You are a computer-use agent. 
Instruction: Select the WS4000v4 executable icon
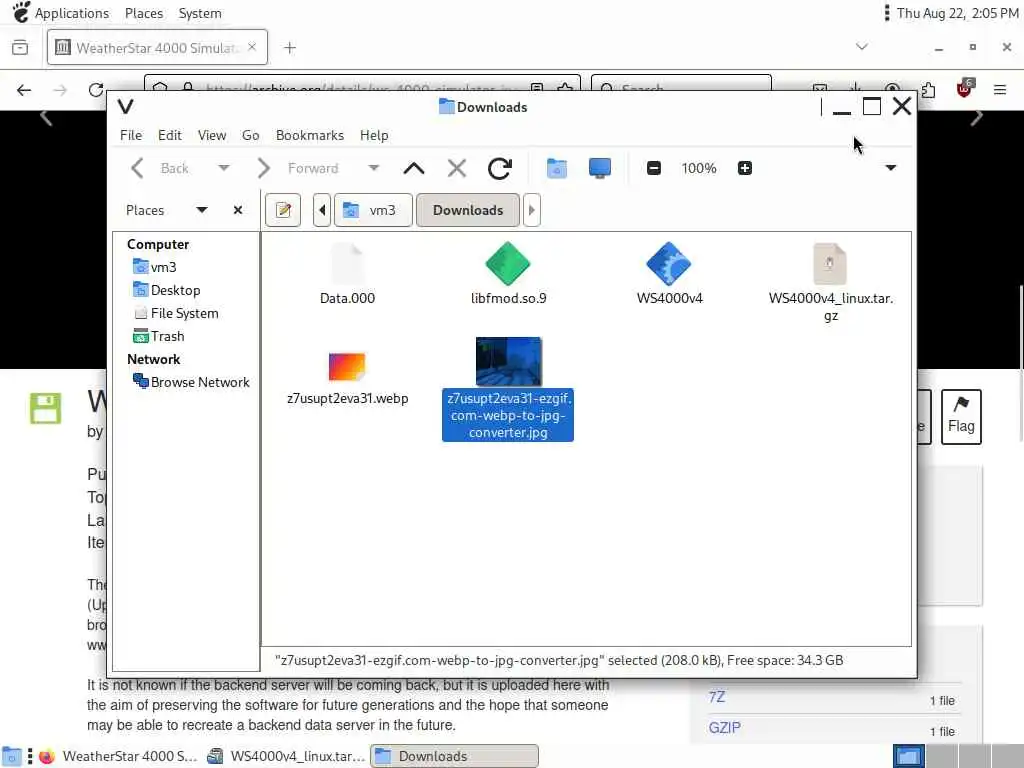coord(669,264)
